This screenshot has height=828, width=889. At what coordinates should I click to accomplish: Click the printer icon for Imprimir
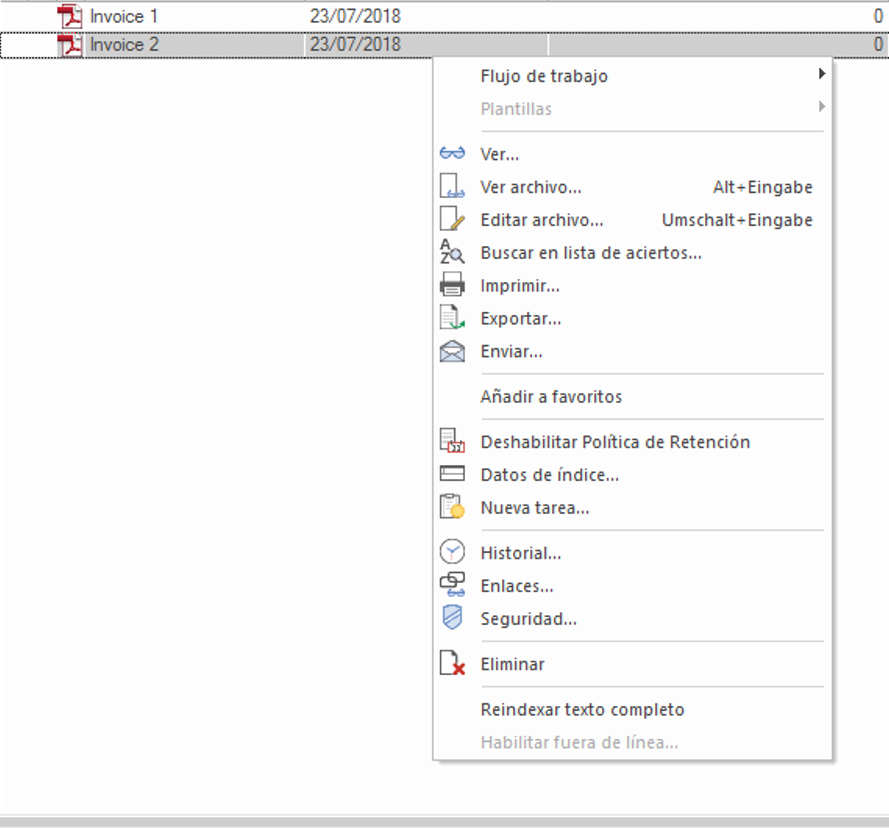[452, 285]
